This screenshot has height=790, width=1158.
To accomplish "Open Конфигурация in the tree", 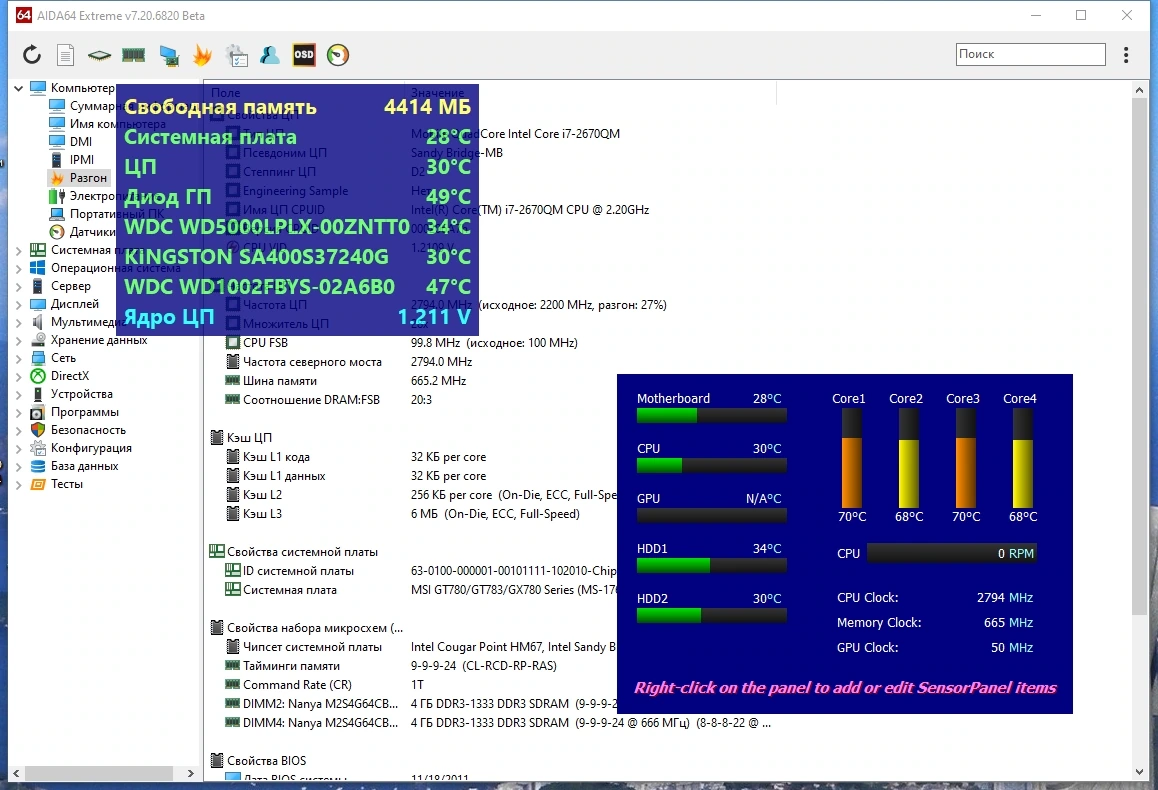I will [91, 448].
